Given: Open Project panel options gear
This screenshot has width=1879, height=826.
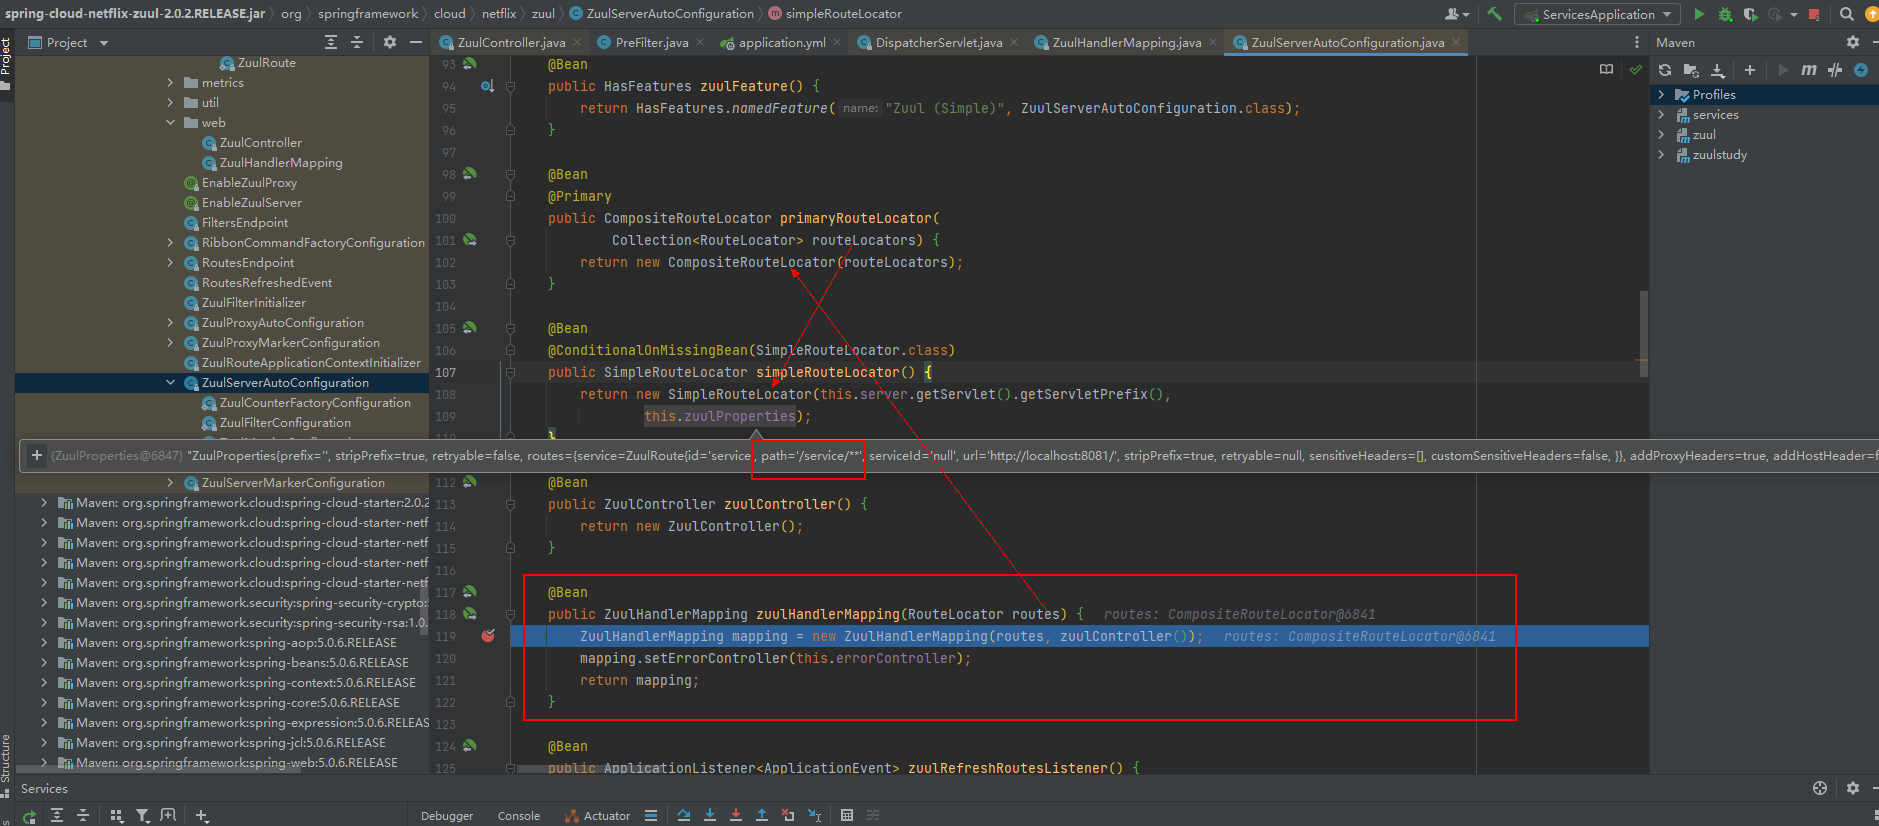Looking at the screenshot, I should coord(390,42).
